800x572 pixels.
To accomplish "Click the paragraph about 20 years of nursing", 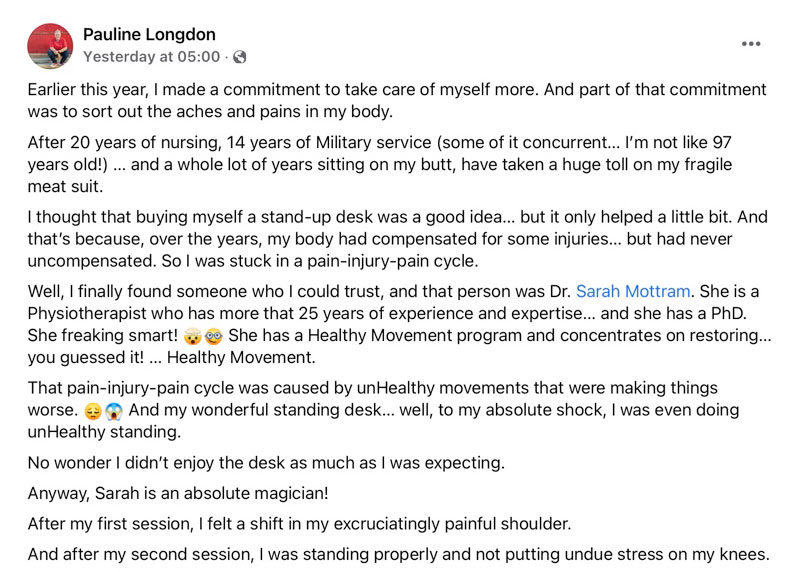I will pyautogui.click(x=380, y=164).
